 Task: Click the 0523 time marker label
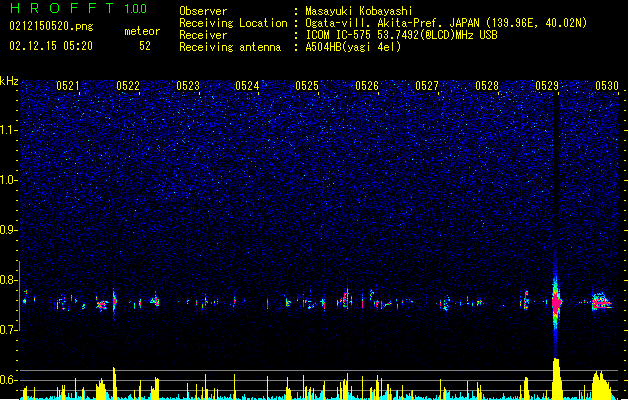pos(188,86)
